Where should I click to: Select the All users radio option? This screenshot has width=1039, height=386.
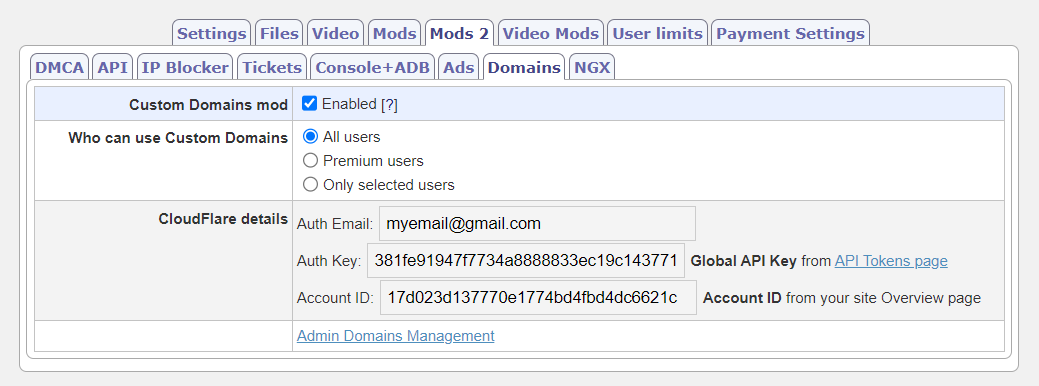click(x=310, y=137)
